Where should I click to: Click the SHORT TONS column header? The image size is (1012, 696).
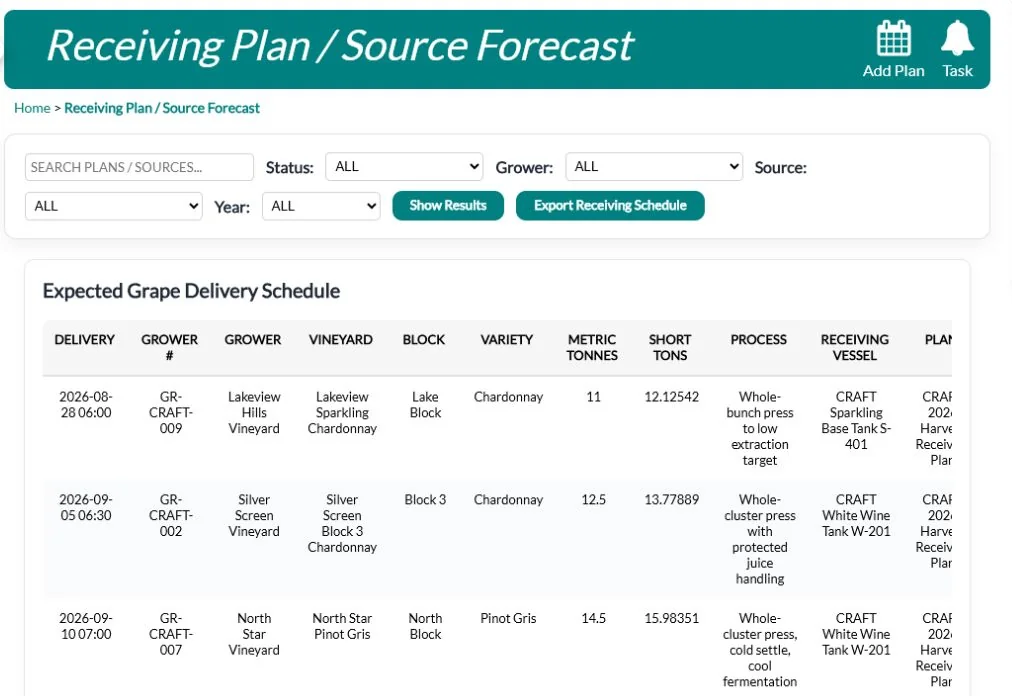click(670, 347)
